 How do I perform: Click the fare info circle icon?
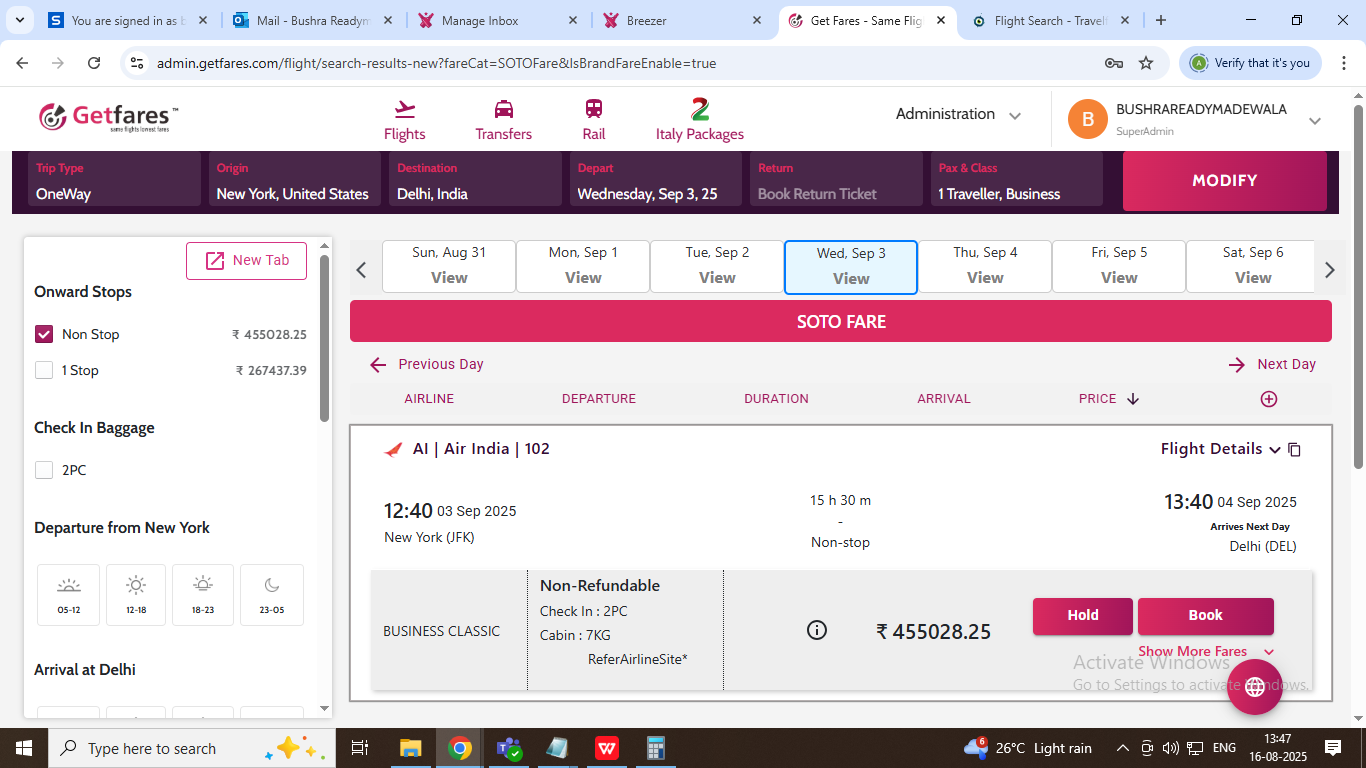pos(817,630)
